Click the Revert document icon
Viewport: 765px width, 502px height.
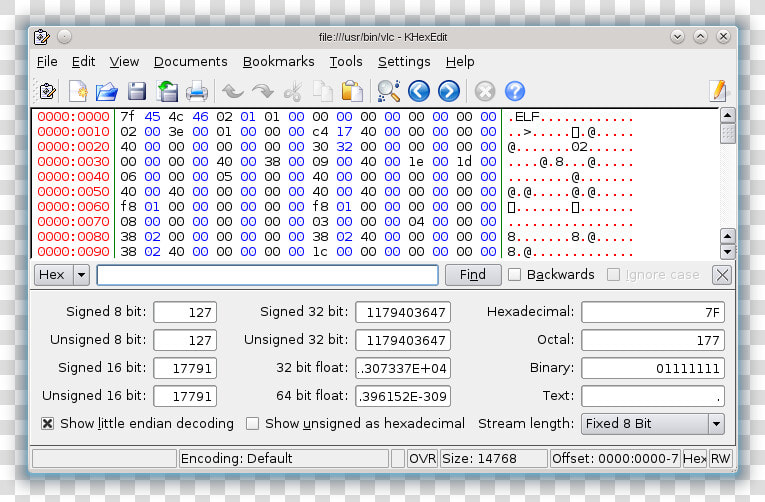coord(167,91)
